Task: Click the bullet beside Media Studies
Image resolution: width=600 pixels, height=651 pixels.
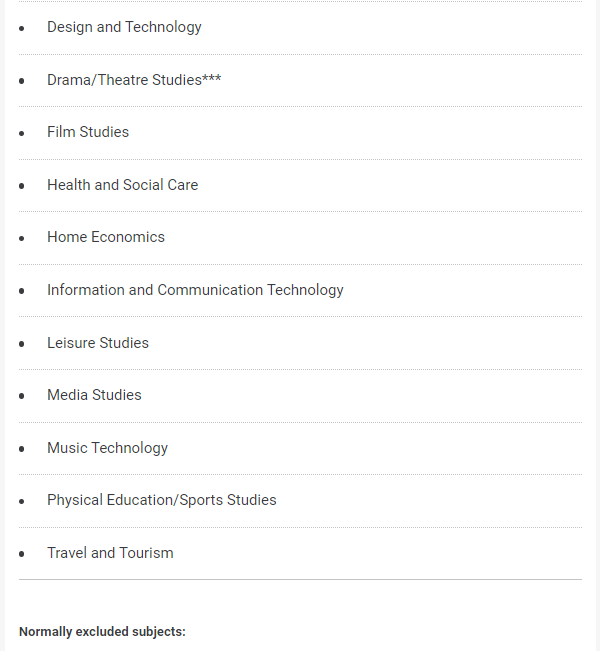Action: [22, 396]
